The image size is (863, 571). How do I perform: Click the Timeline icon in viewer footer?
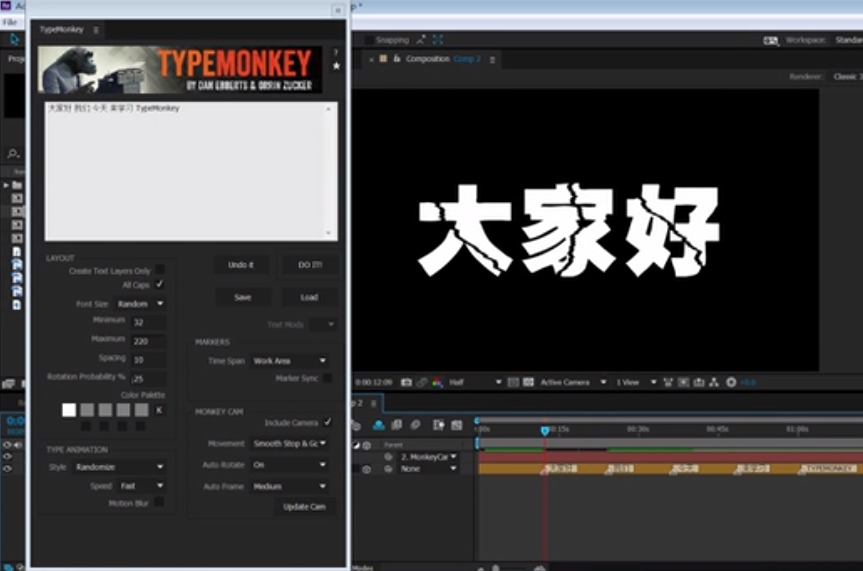point(699,382)
